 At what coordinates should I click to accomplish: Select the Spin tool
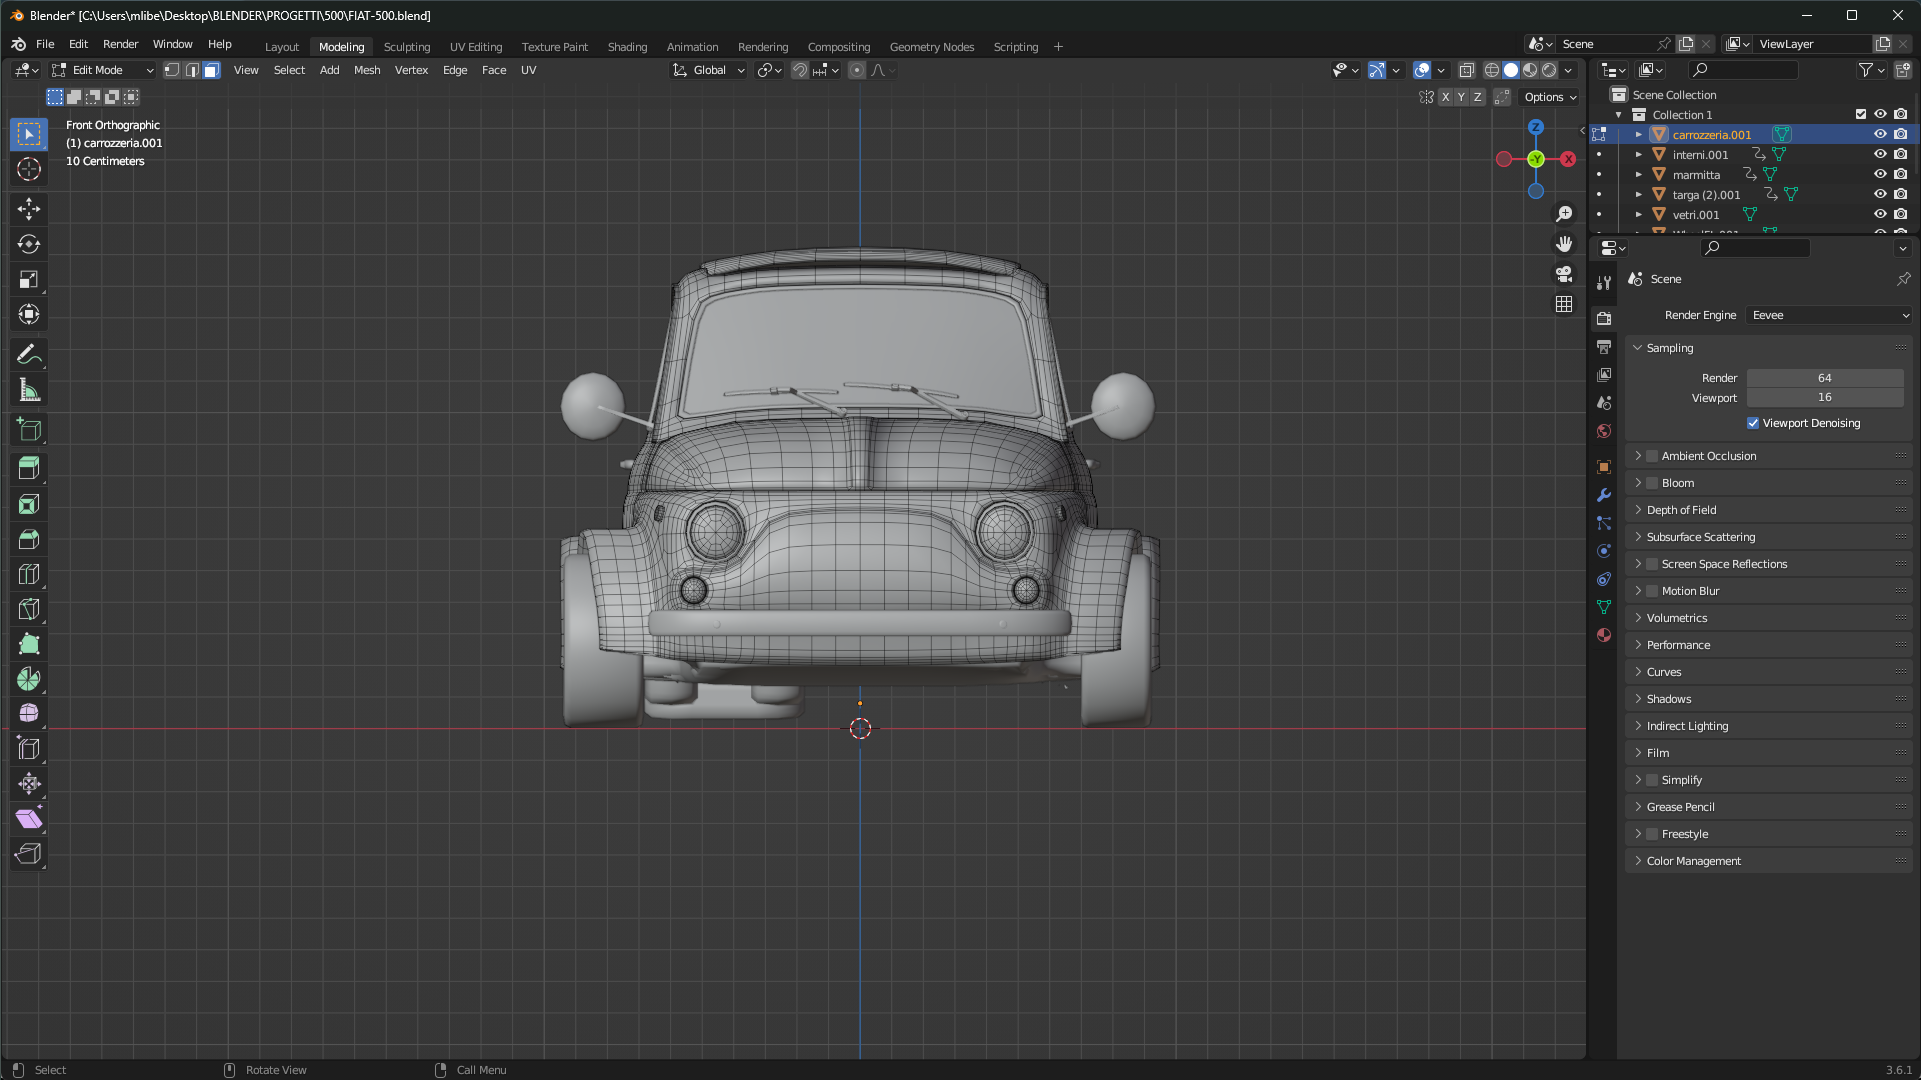coord(29,679)
